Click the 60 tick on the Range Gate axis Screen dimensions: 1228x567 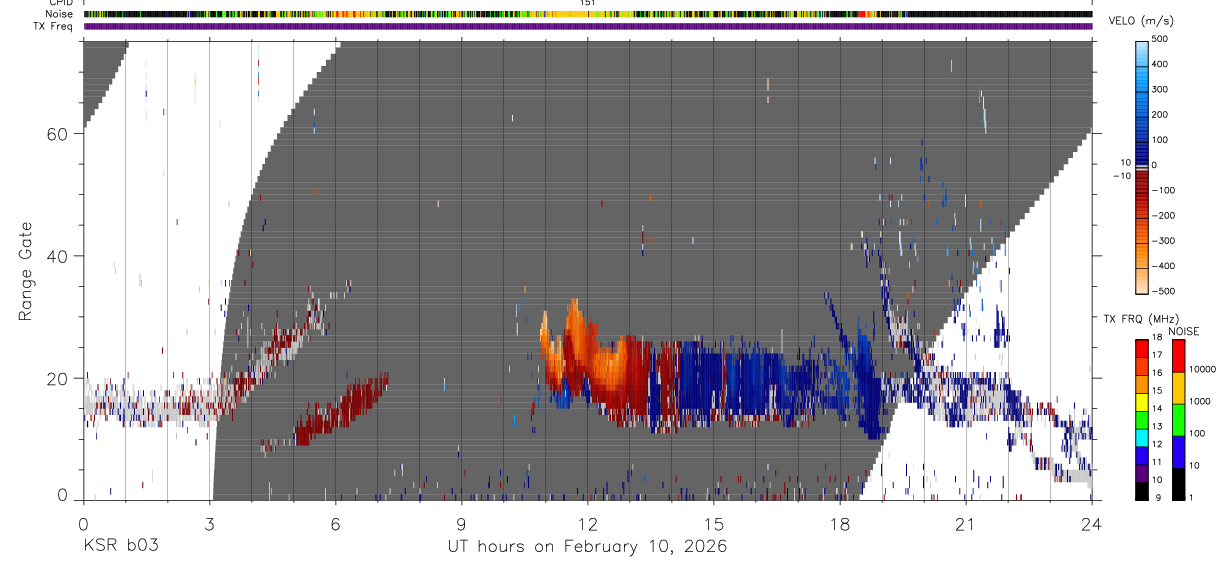tap(57, 134)
